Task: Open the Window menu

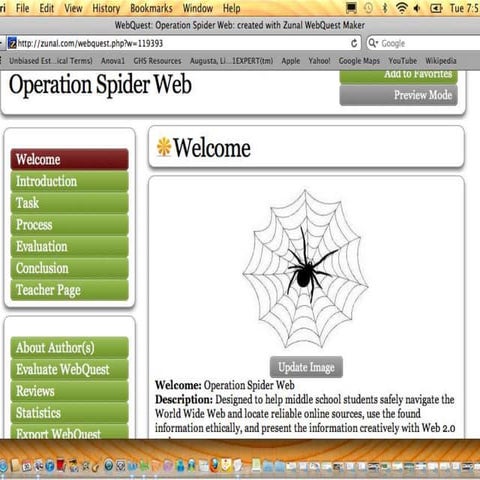Action: pyautogui.click(x=198, y=8)
